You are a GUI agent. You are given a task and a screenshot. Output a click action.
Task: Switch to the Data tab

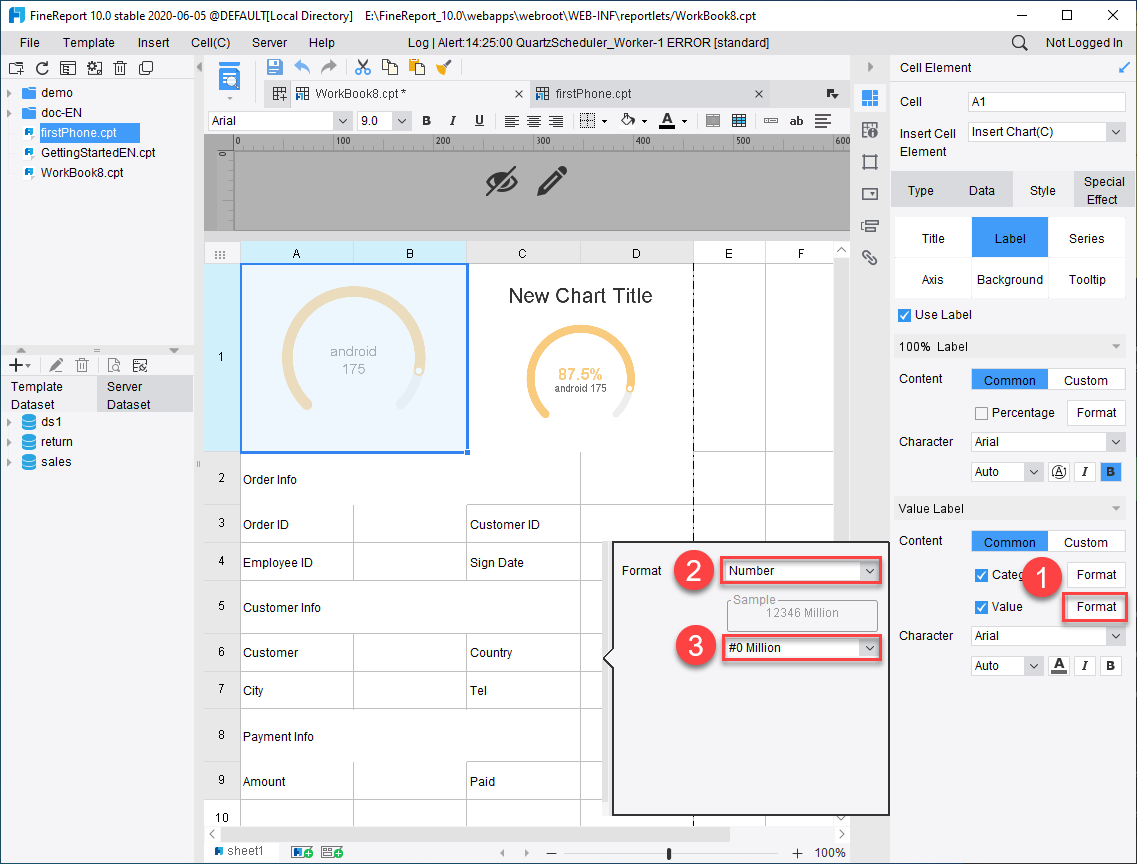(981, 191)
